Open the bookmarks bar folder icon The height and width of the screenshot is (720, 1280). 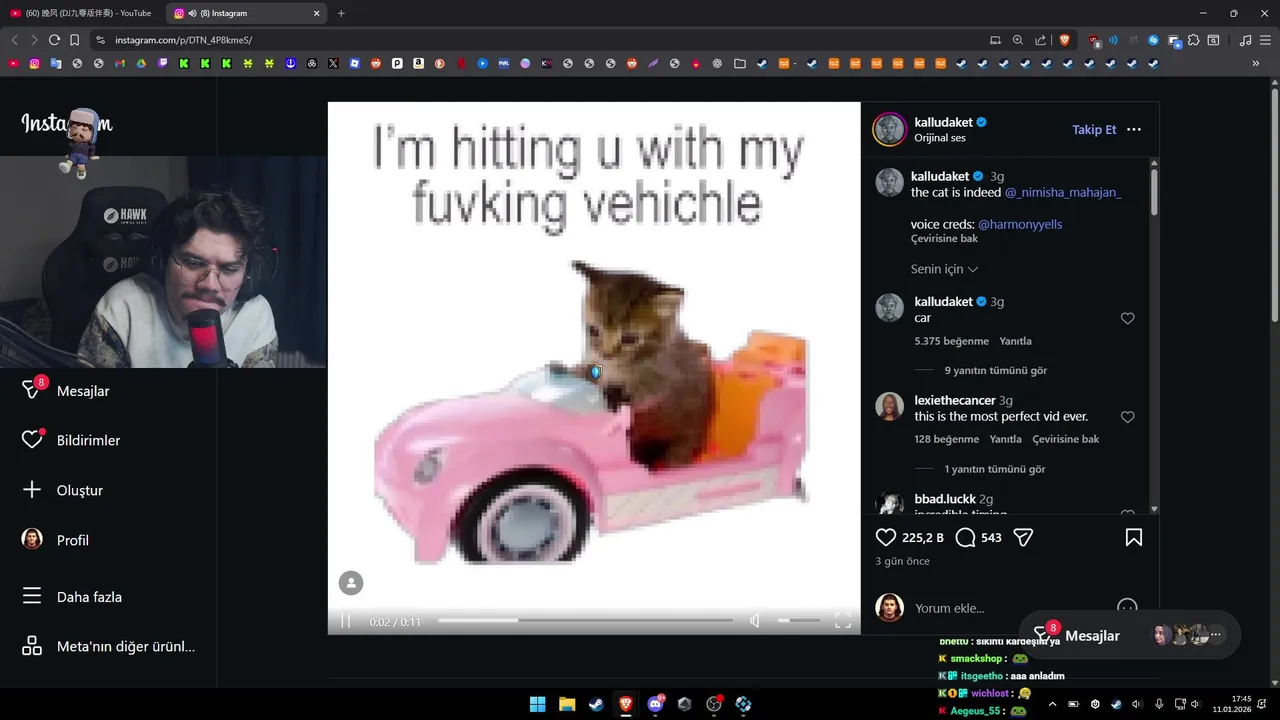(740, 63)
